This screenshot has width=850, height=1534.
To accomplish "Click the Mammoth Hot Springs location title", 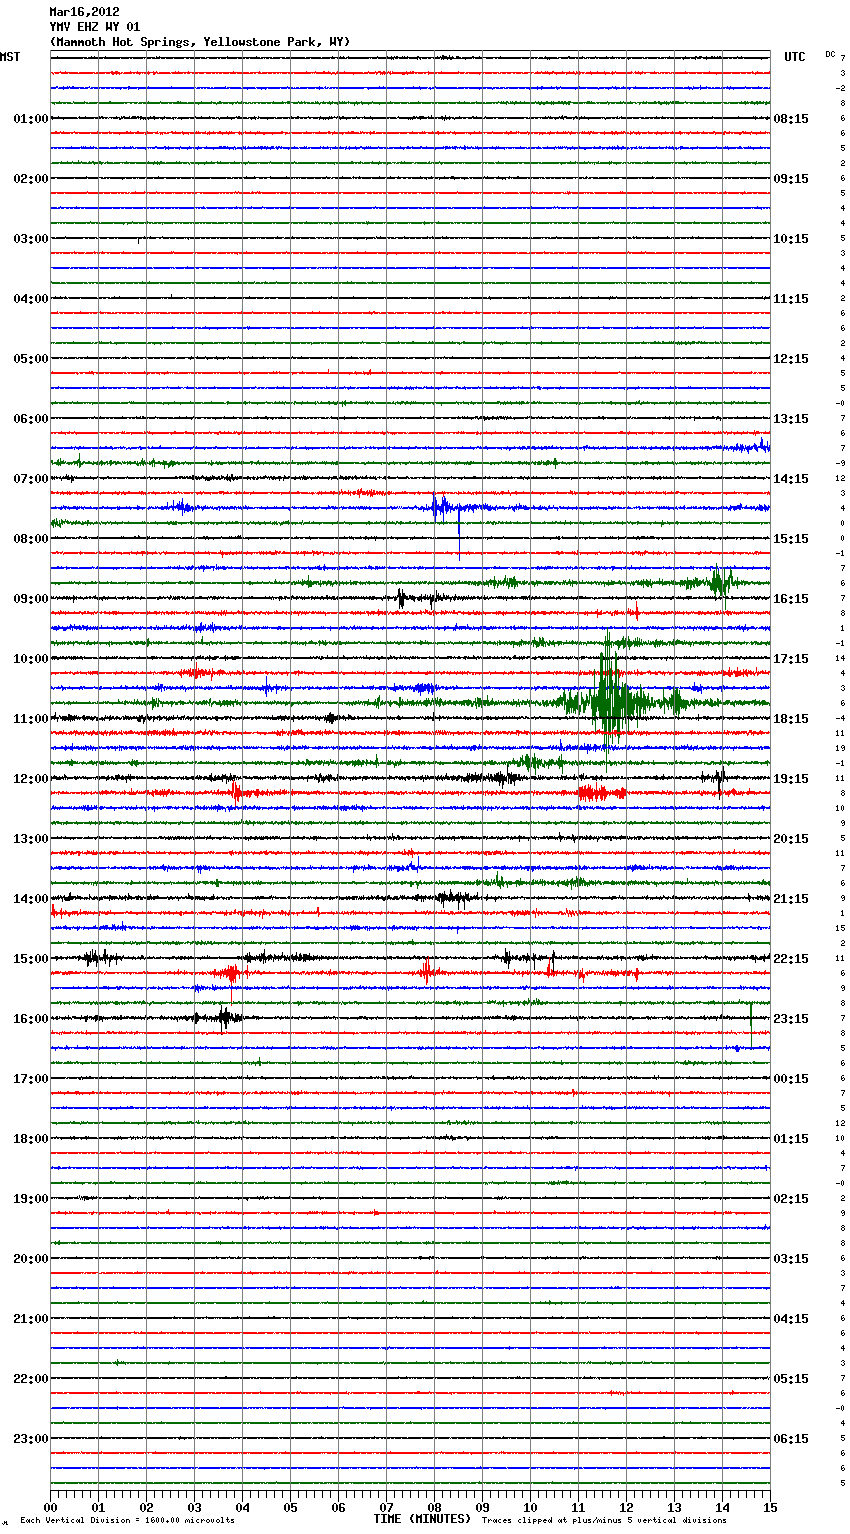I will click(200, 42).
